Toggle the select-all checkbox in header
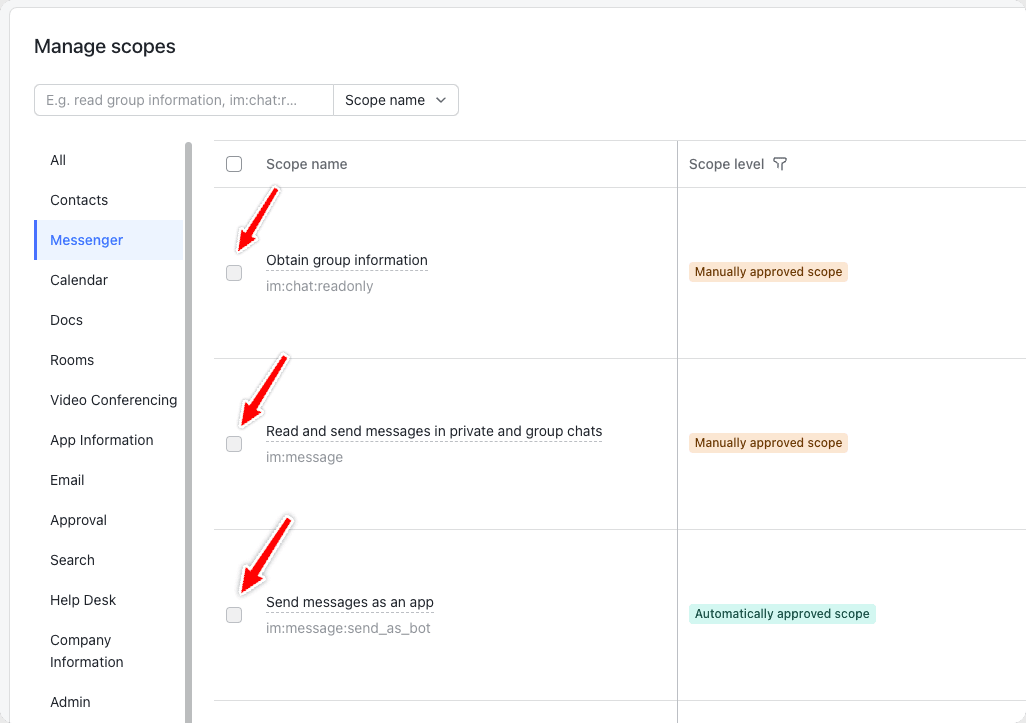The image size is (1026, 723). pos(234,164)
